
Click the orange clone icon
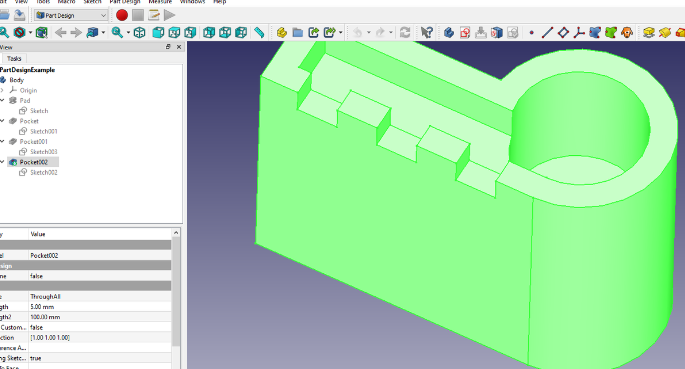click(627, 32)
